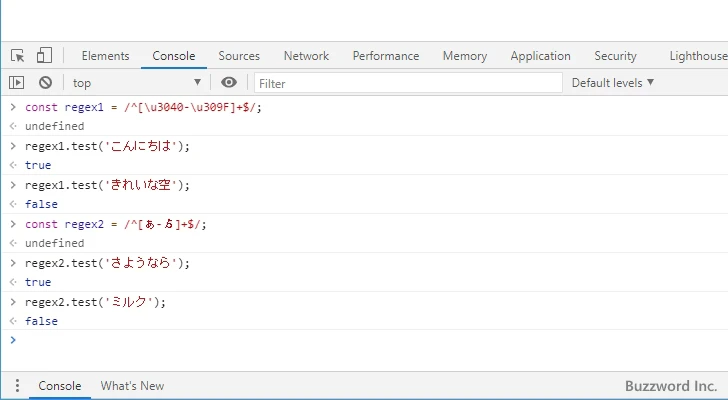Click the 'const regex2' console entry
Screen dimensions: 728x400
pyautogui.click(x=115, y=224)
